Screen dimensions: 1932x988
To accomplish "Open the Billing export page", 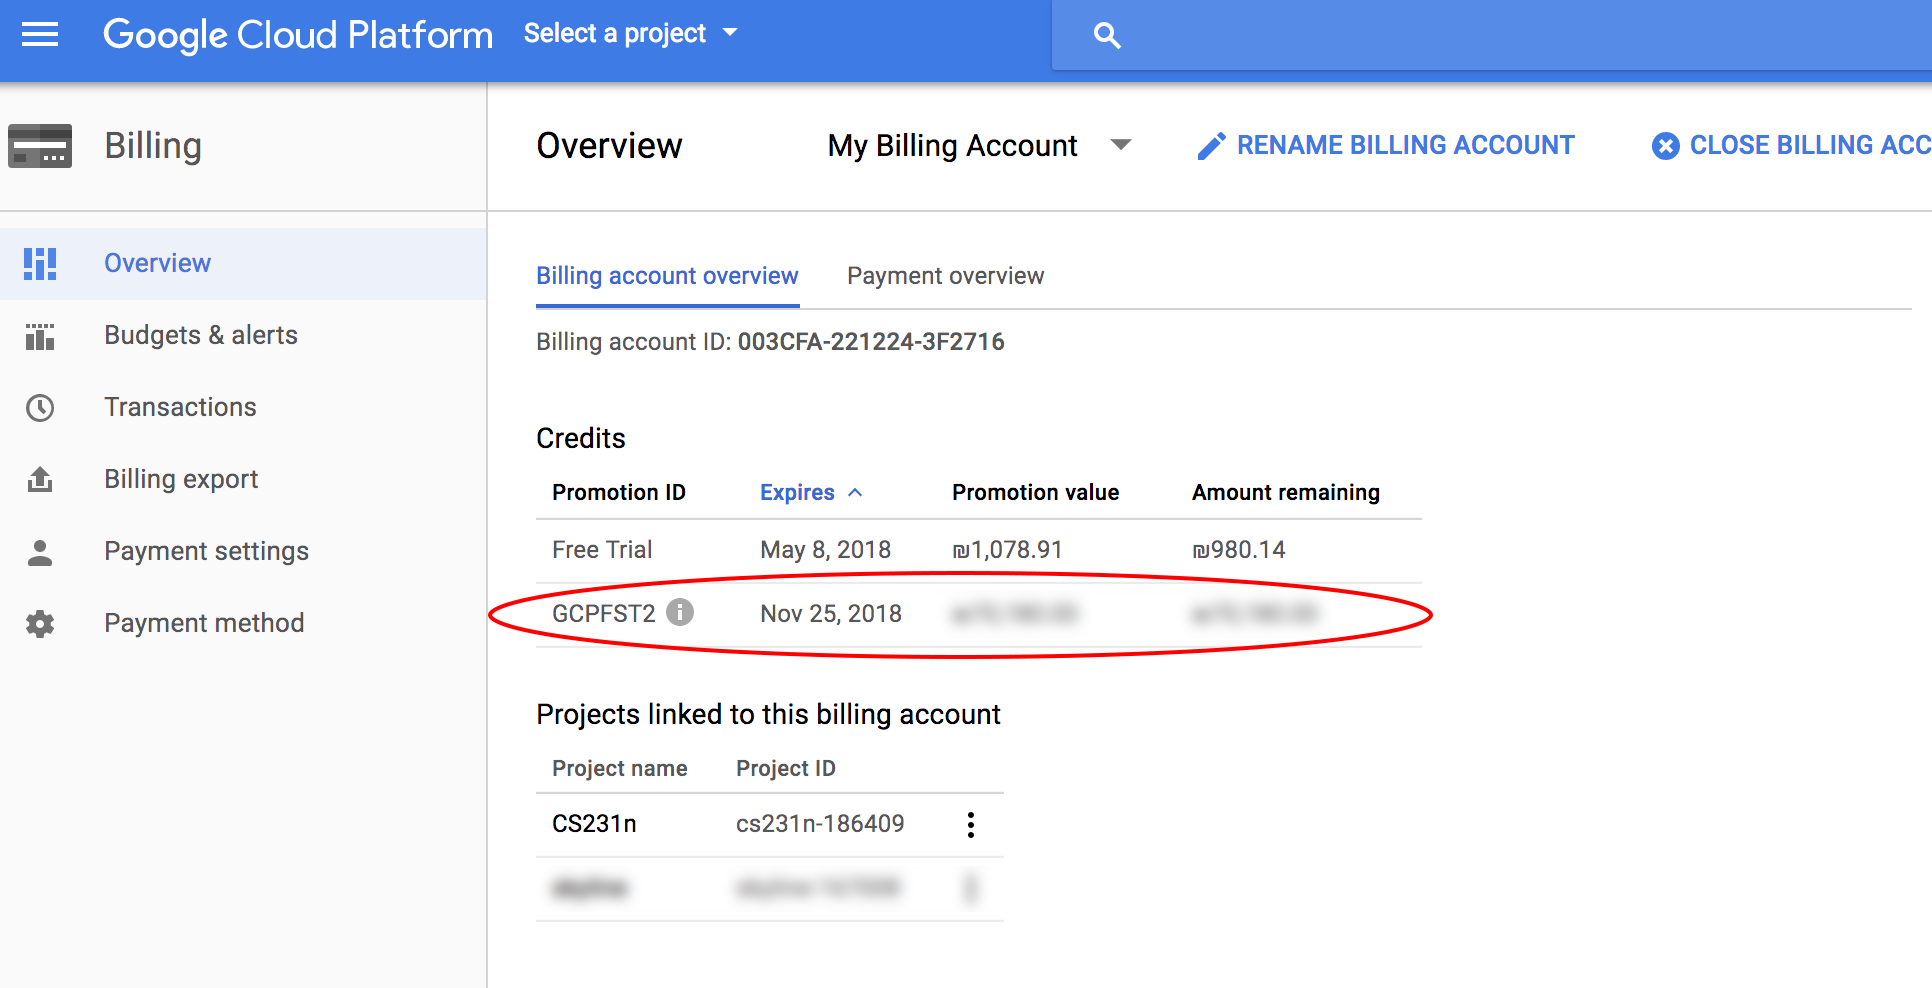I will tap(243, 480).
